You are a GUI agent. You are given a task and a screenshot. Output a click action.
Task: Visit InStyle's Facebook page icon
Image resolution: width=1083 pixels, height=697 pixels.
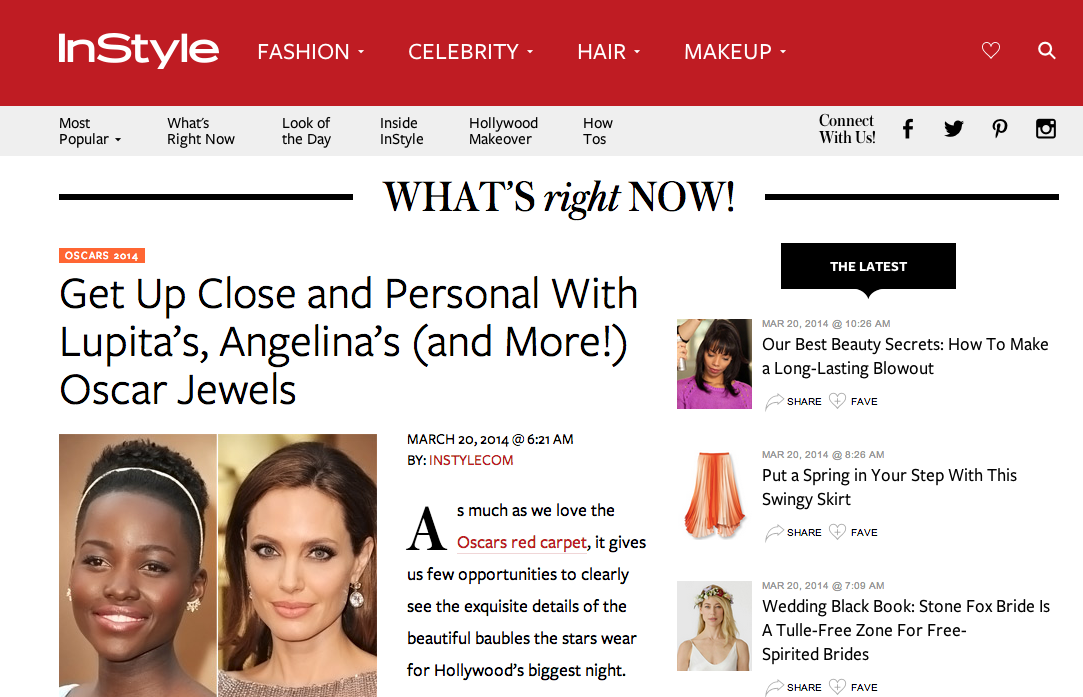click(908, 128)
